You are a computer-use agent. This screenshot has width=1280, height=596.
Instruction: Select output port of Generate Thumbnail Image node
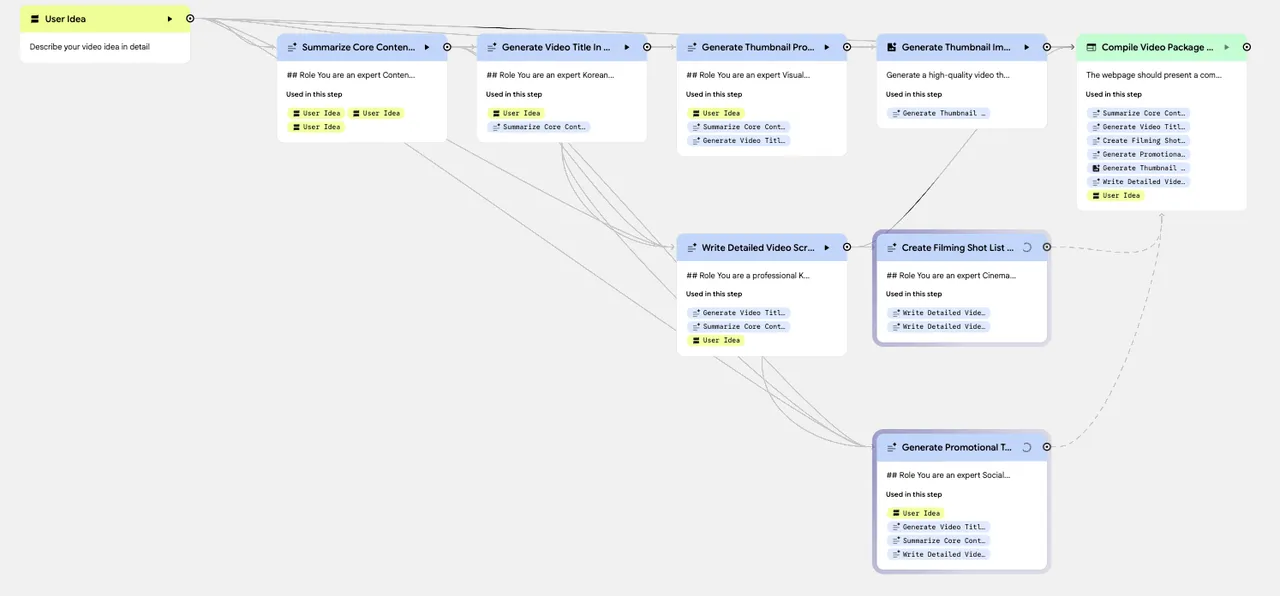pyautogui.click(x=1047, y=47)
